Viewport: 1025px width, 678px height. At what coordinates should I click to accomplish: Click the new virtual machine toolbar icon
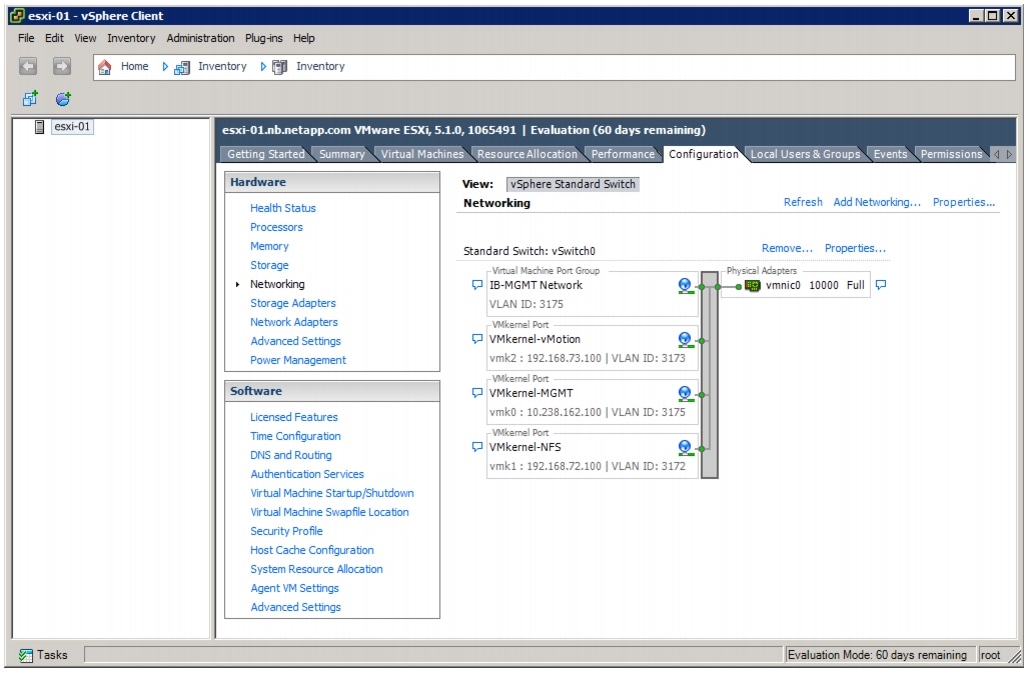30,99
